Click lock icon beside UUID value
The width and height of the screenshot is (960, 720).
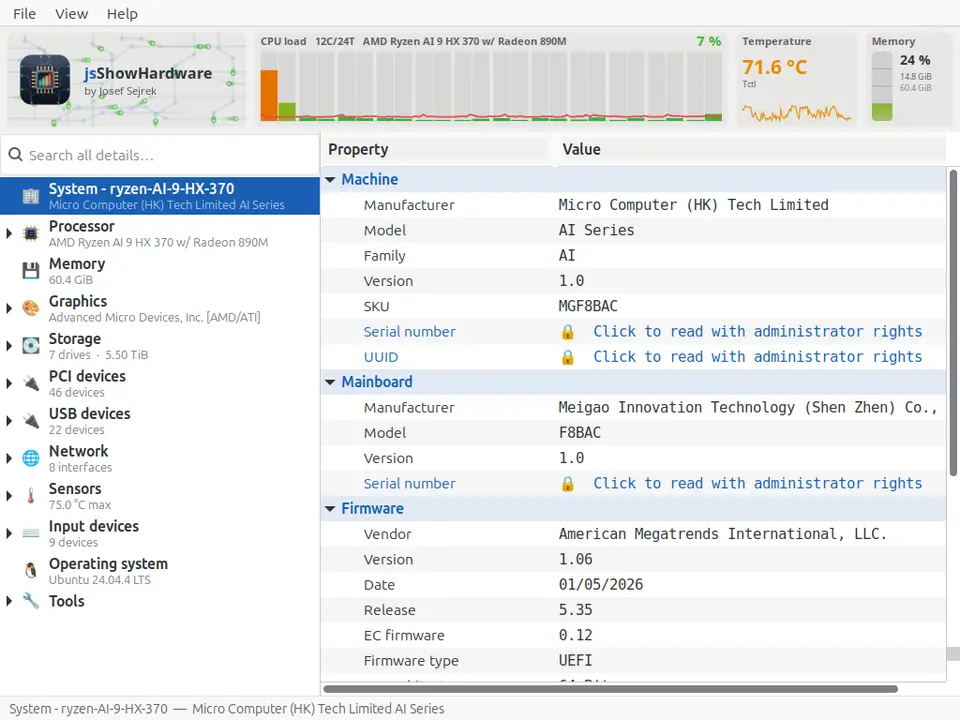[x=568, y=357]
